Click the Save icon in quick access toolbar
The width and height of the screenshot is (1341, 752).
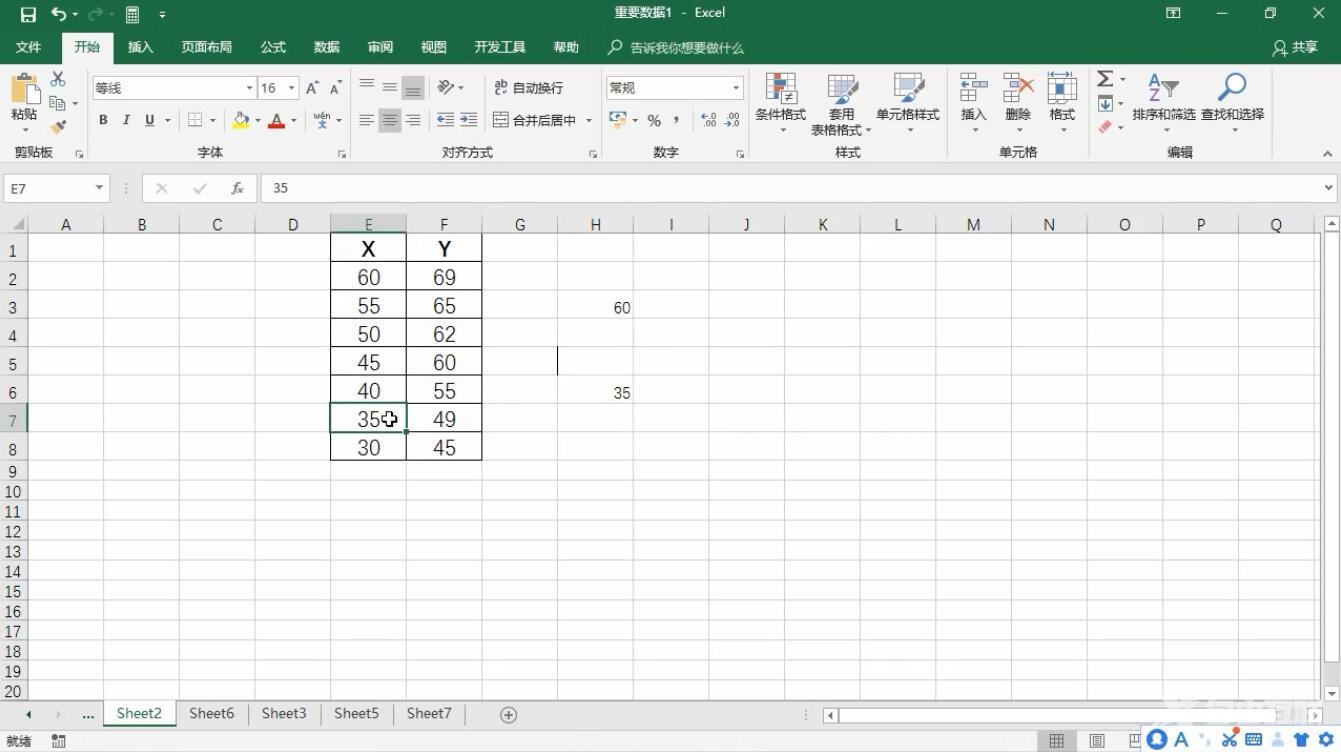(27, 14)
